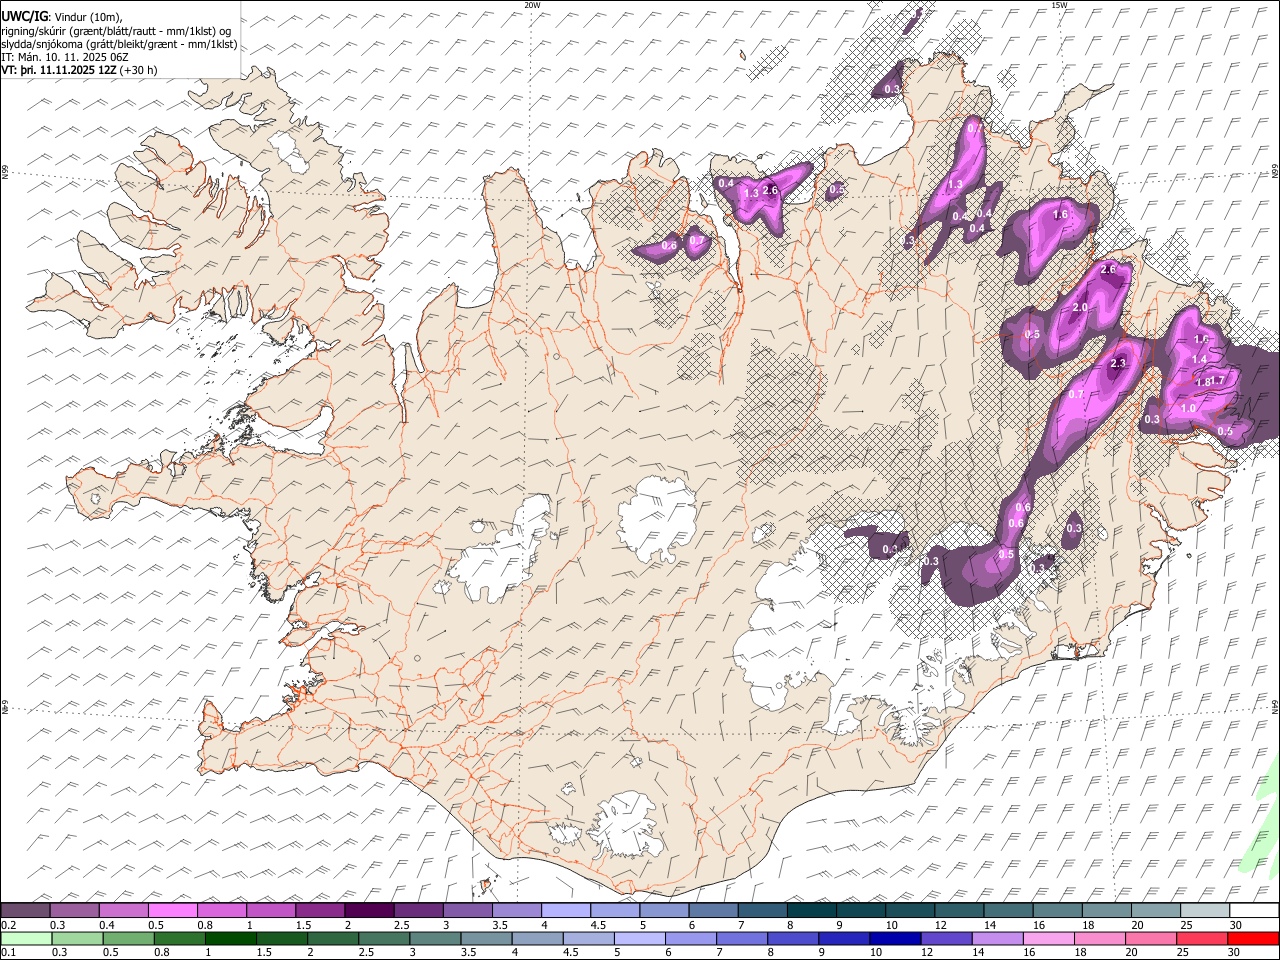The width and height of the screenshot is (1280, 960).
Task: Click the 'VT: þri. 11.11.2025 12Z (+30 h)' line
Action: click(79, 71)
